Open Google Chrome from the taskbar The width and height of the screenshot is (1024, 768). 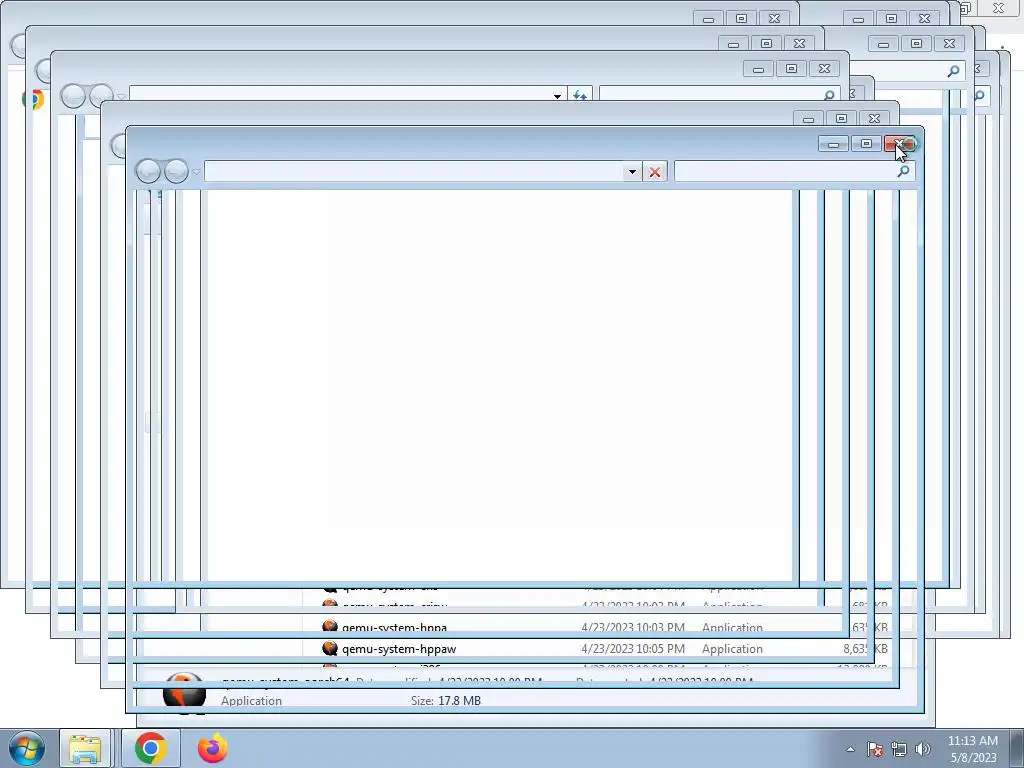coord(151,748)
